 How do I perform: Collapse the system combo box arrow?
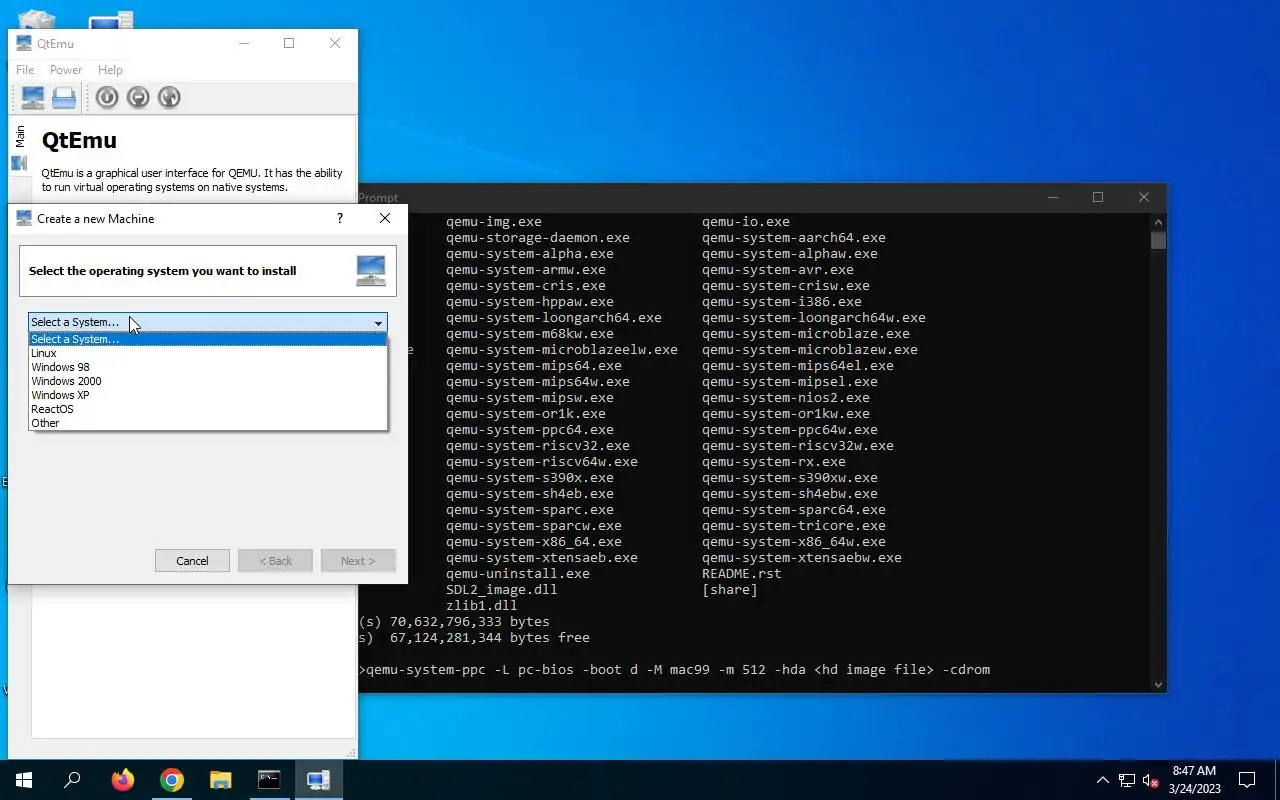378,322
